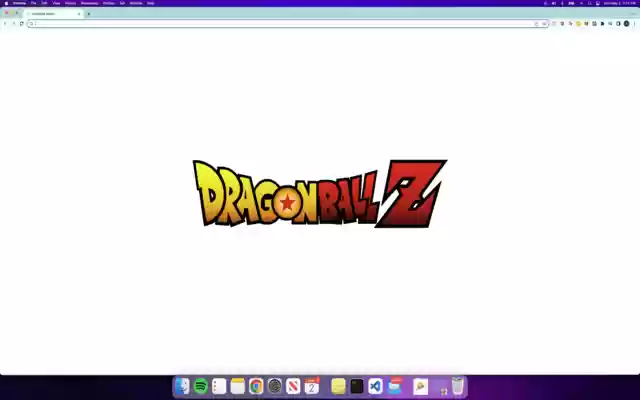The image size is (640, 400).
Task: Open the View menu
Action: point(56,3)
